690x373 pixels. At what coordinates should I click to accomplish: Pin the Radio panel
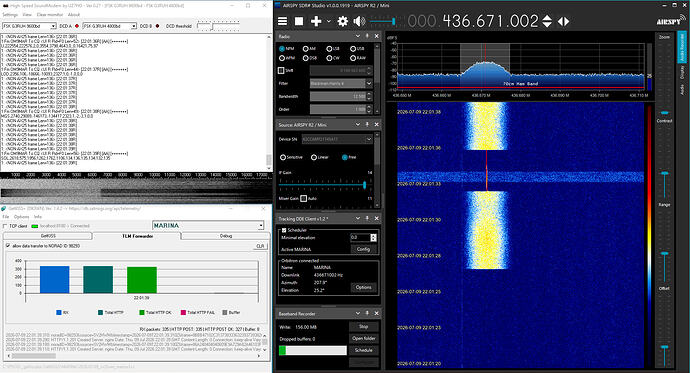point(367,36)
